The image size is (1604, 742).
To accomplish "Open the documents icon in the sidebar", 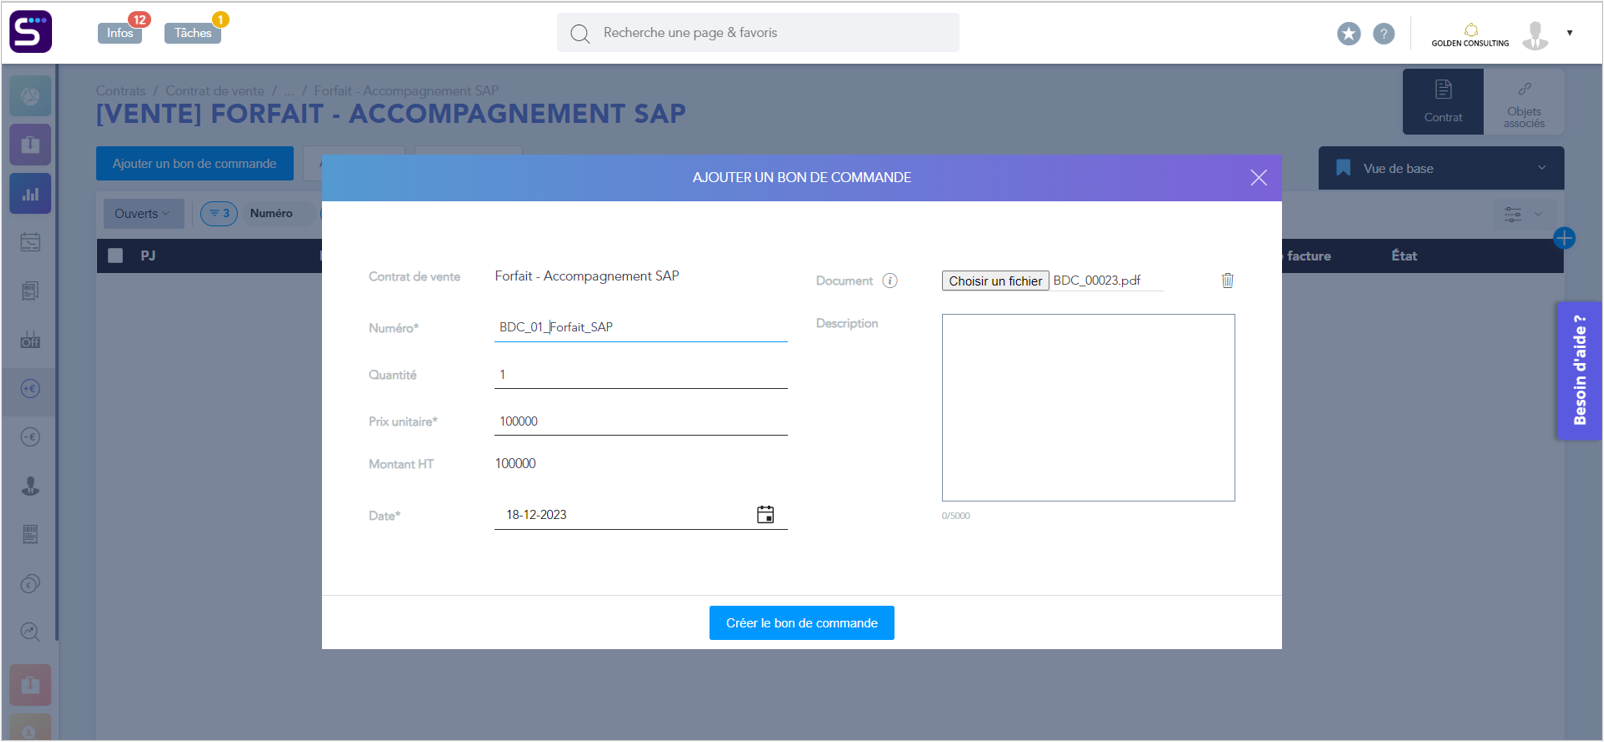I will coord(31,291).
